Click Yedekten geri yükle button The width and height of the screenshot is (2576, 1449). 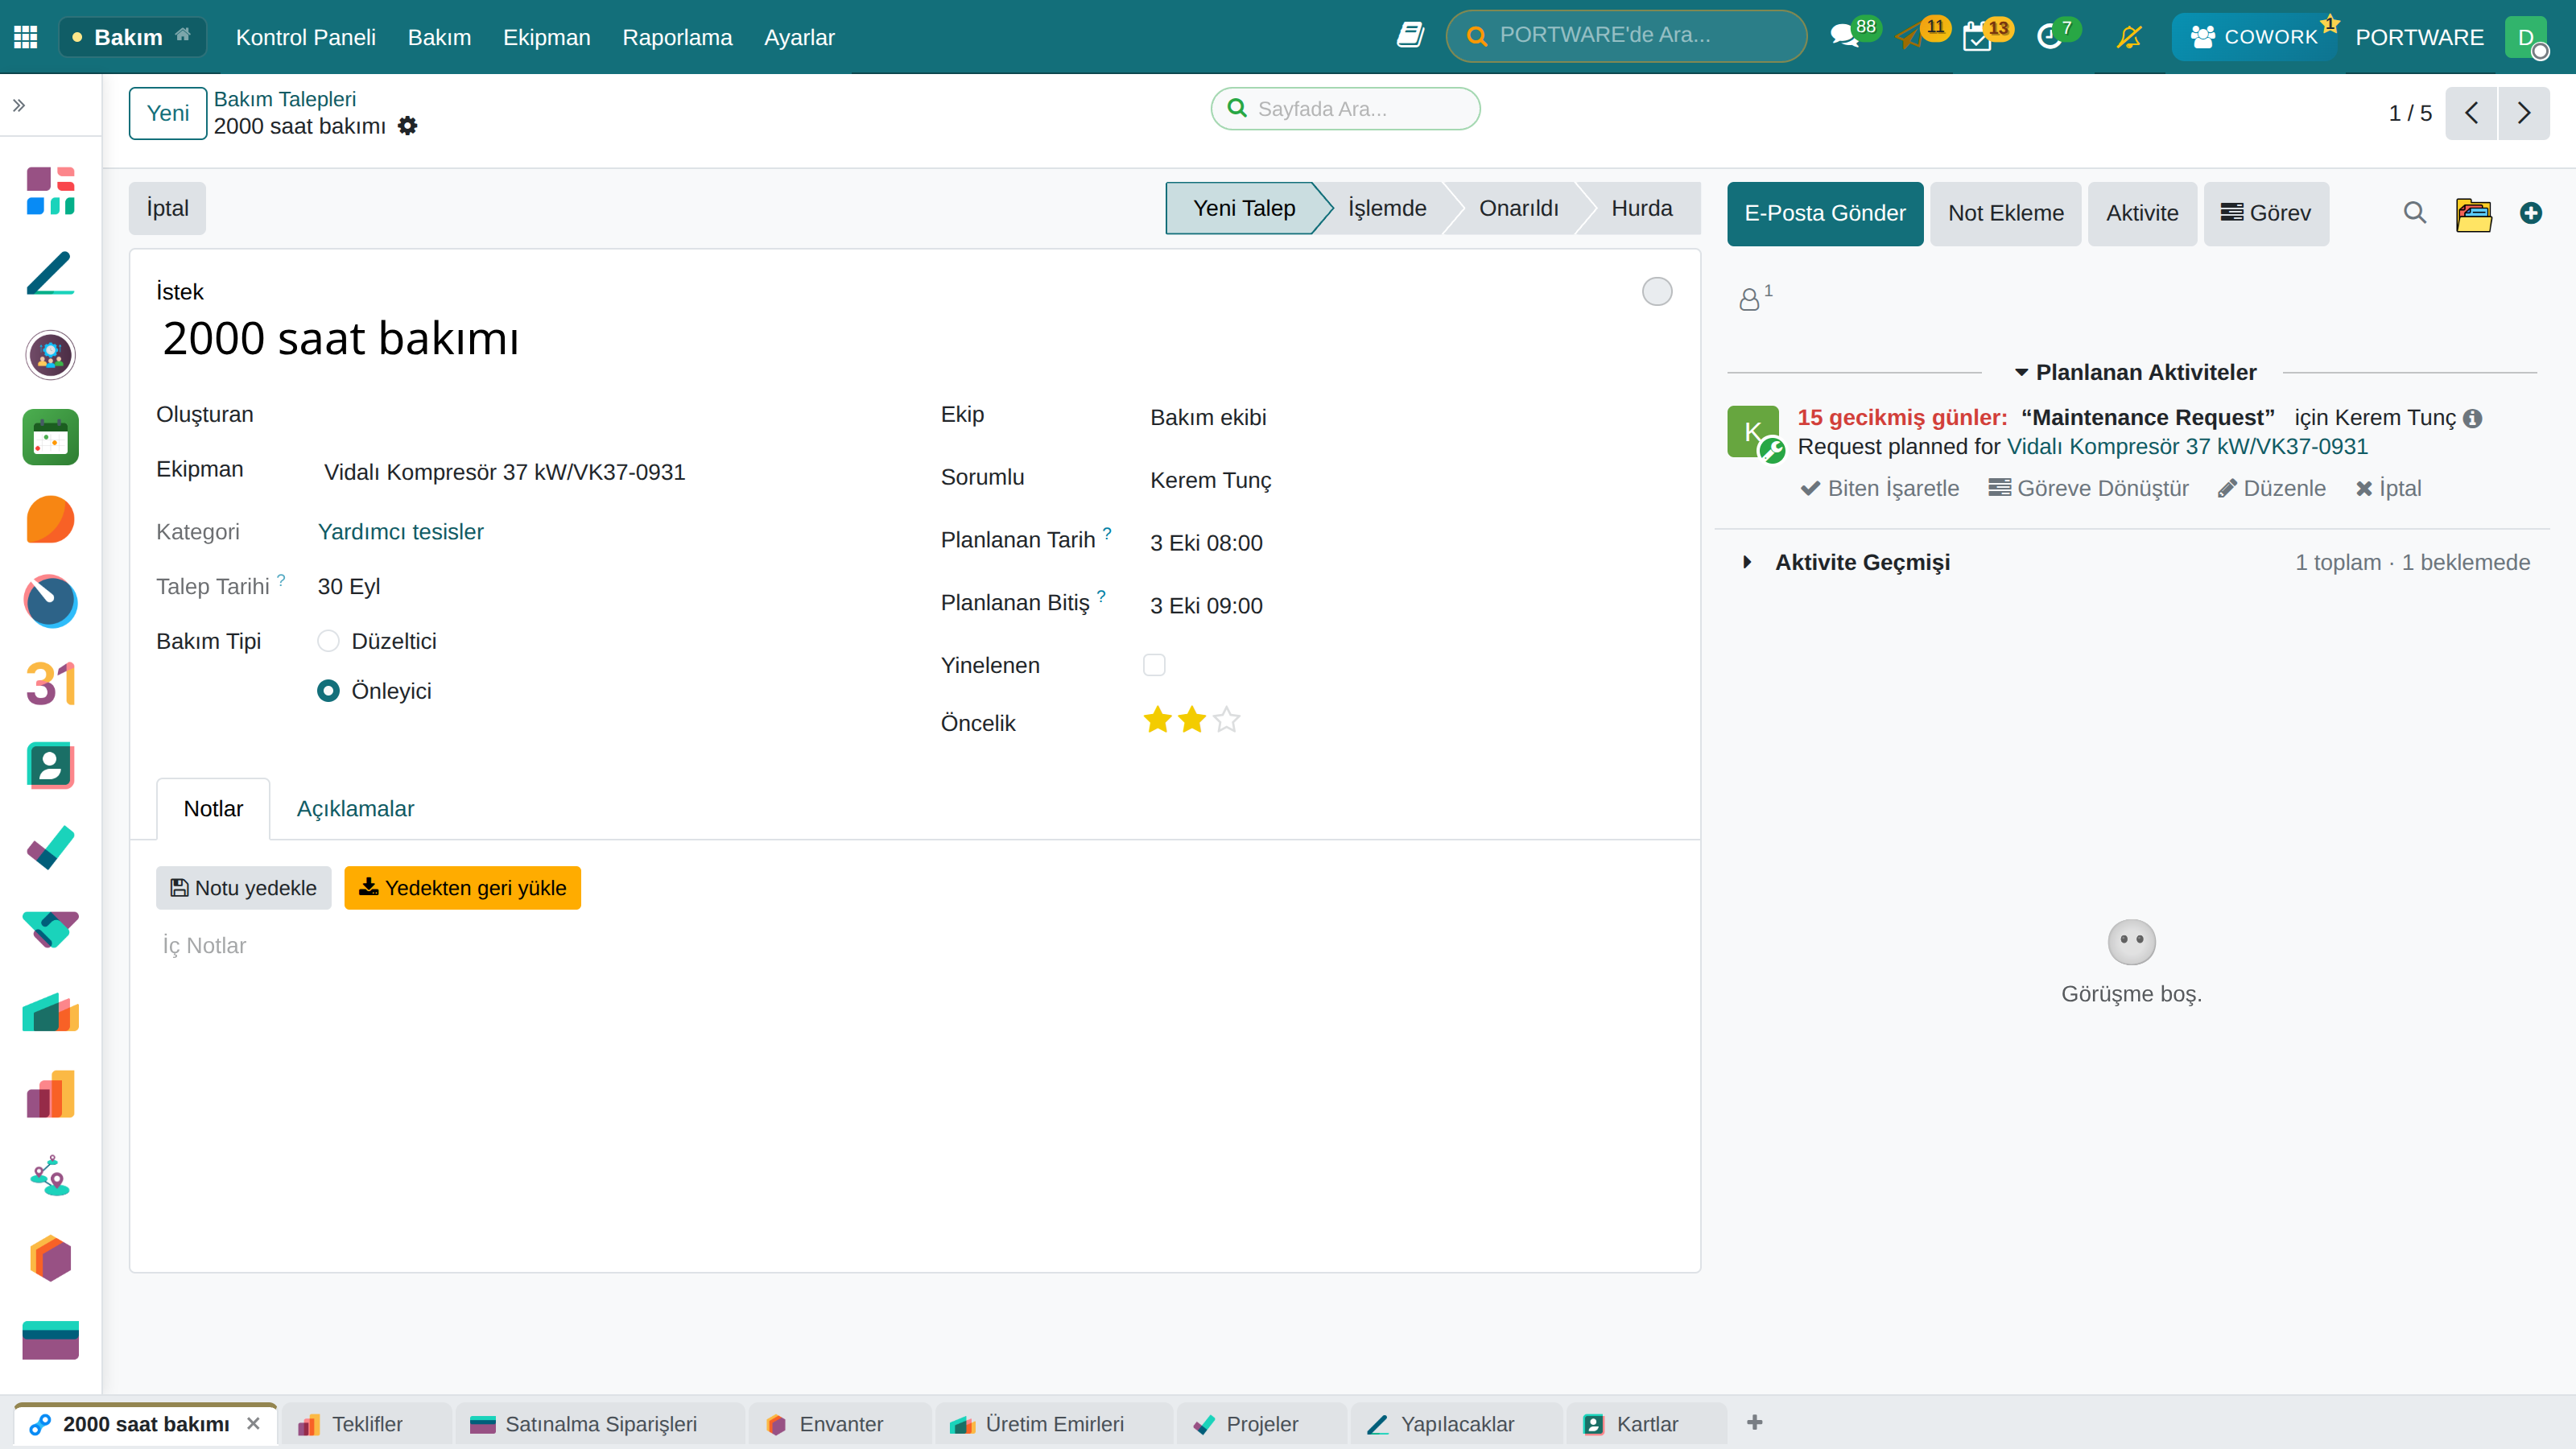[462, 888]
